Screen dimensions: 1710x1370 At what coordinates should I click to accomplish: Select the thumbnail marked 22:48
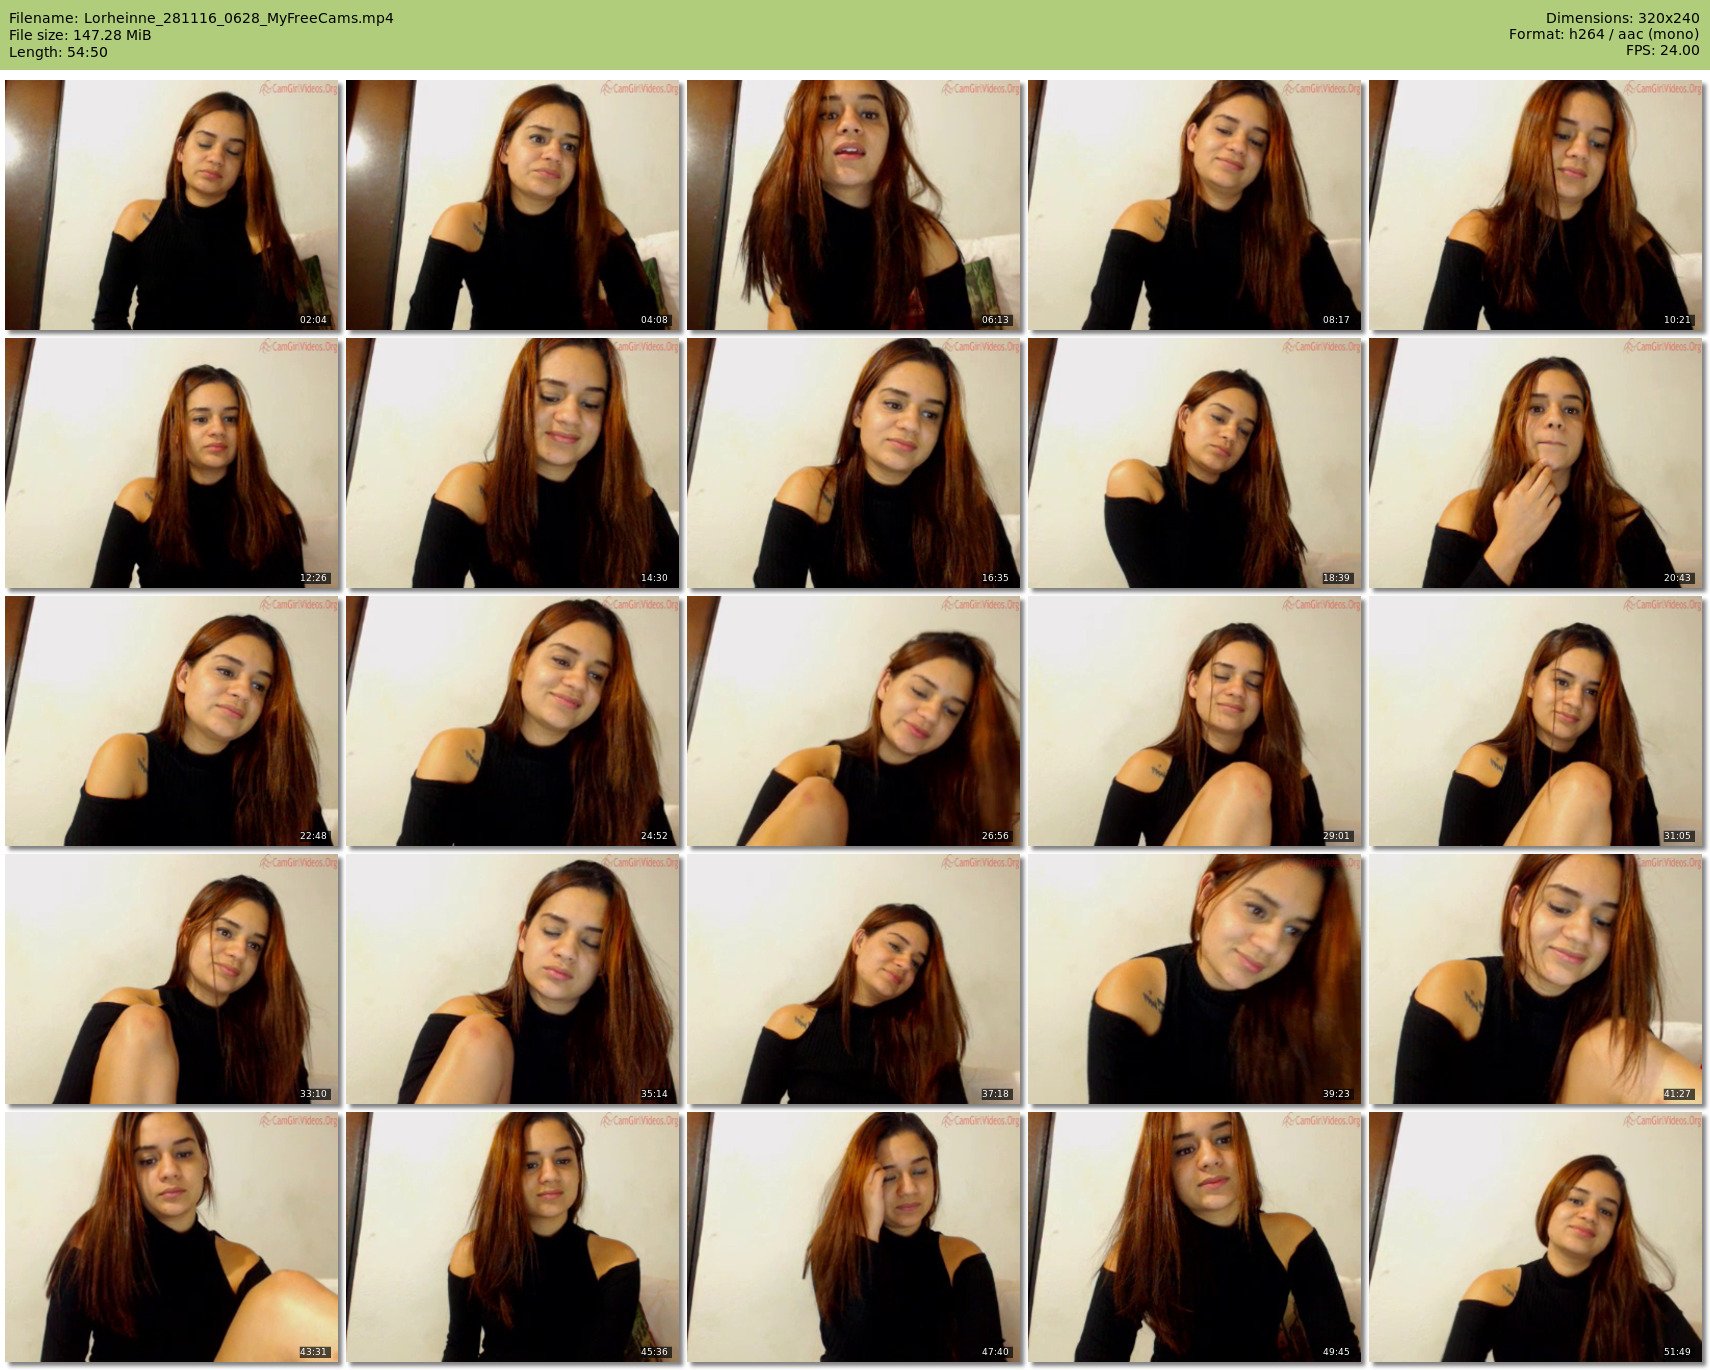coord(172,721)
